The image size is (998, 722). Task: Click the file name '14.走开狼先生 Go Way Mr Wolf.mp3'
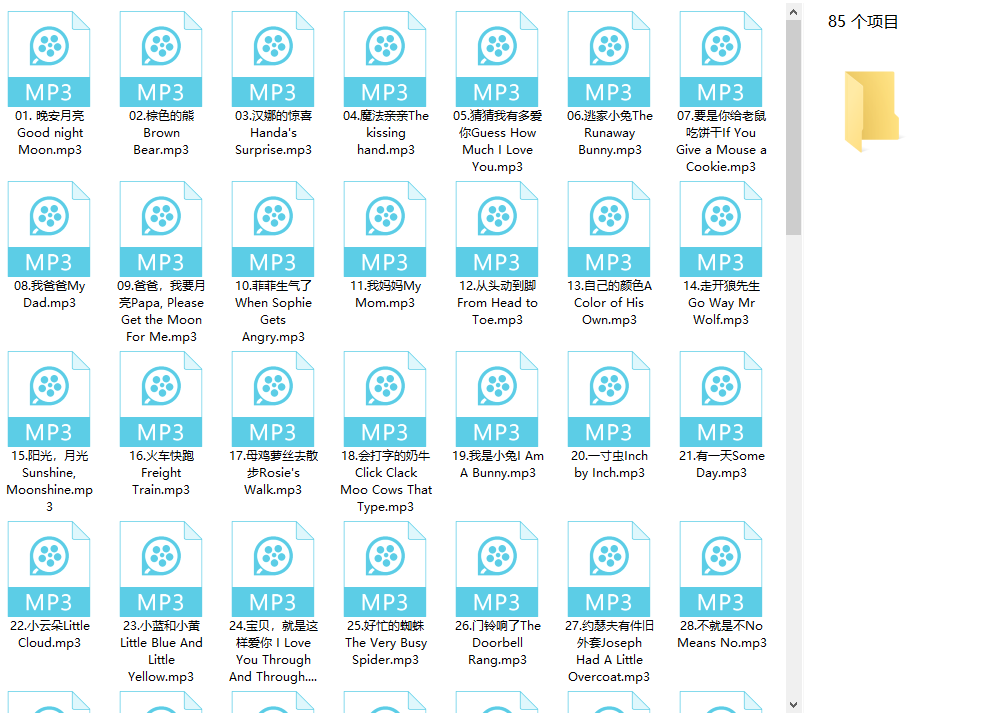(x=721, y=303)
